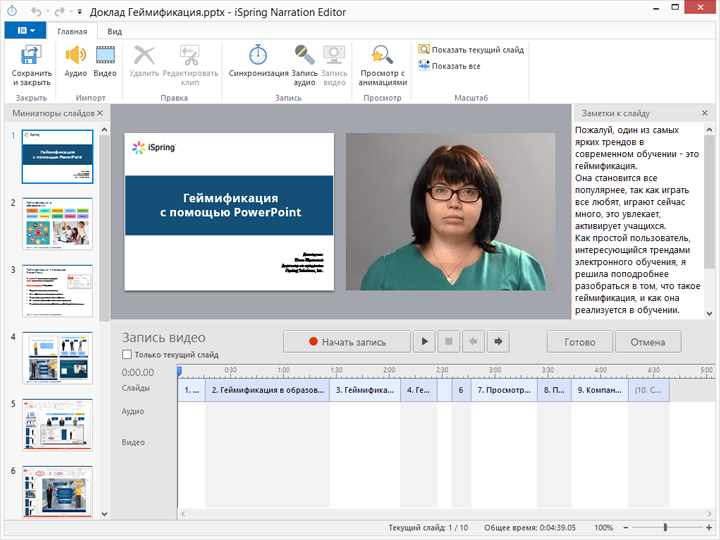
Task: Select slide 3 thumbnail
Action: (x=57, y=291)
